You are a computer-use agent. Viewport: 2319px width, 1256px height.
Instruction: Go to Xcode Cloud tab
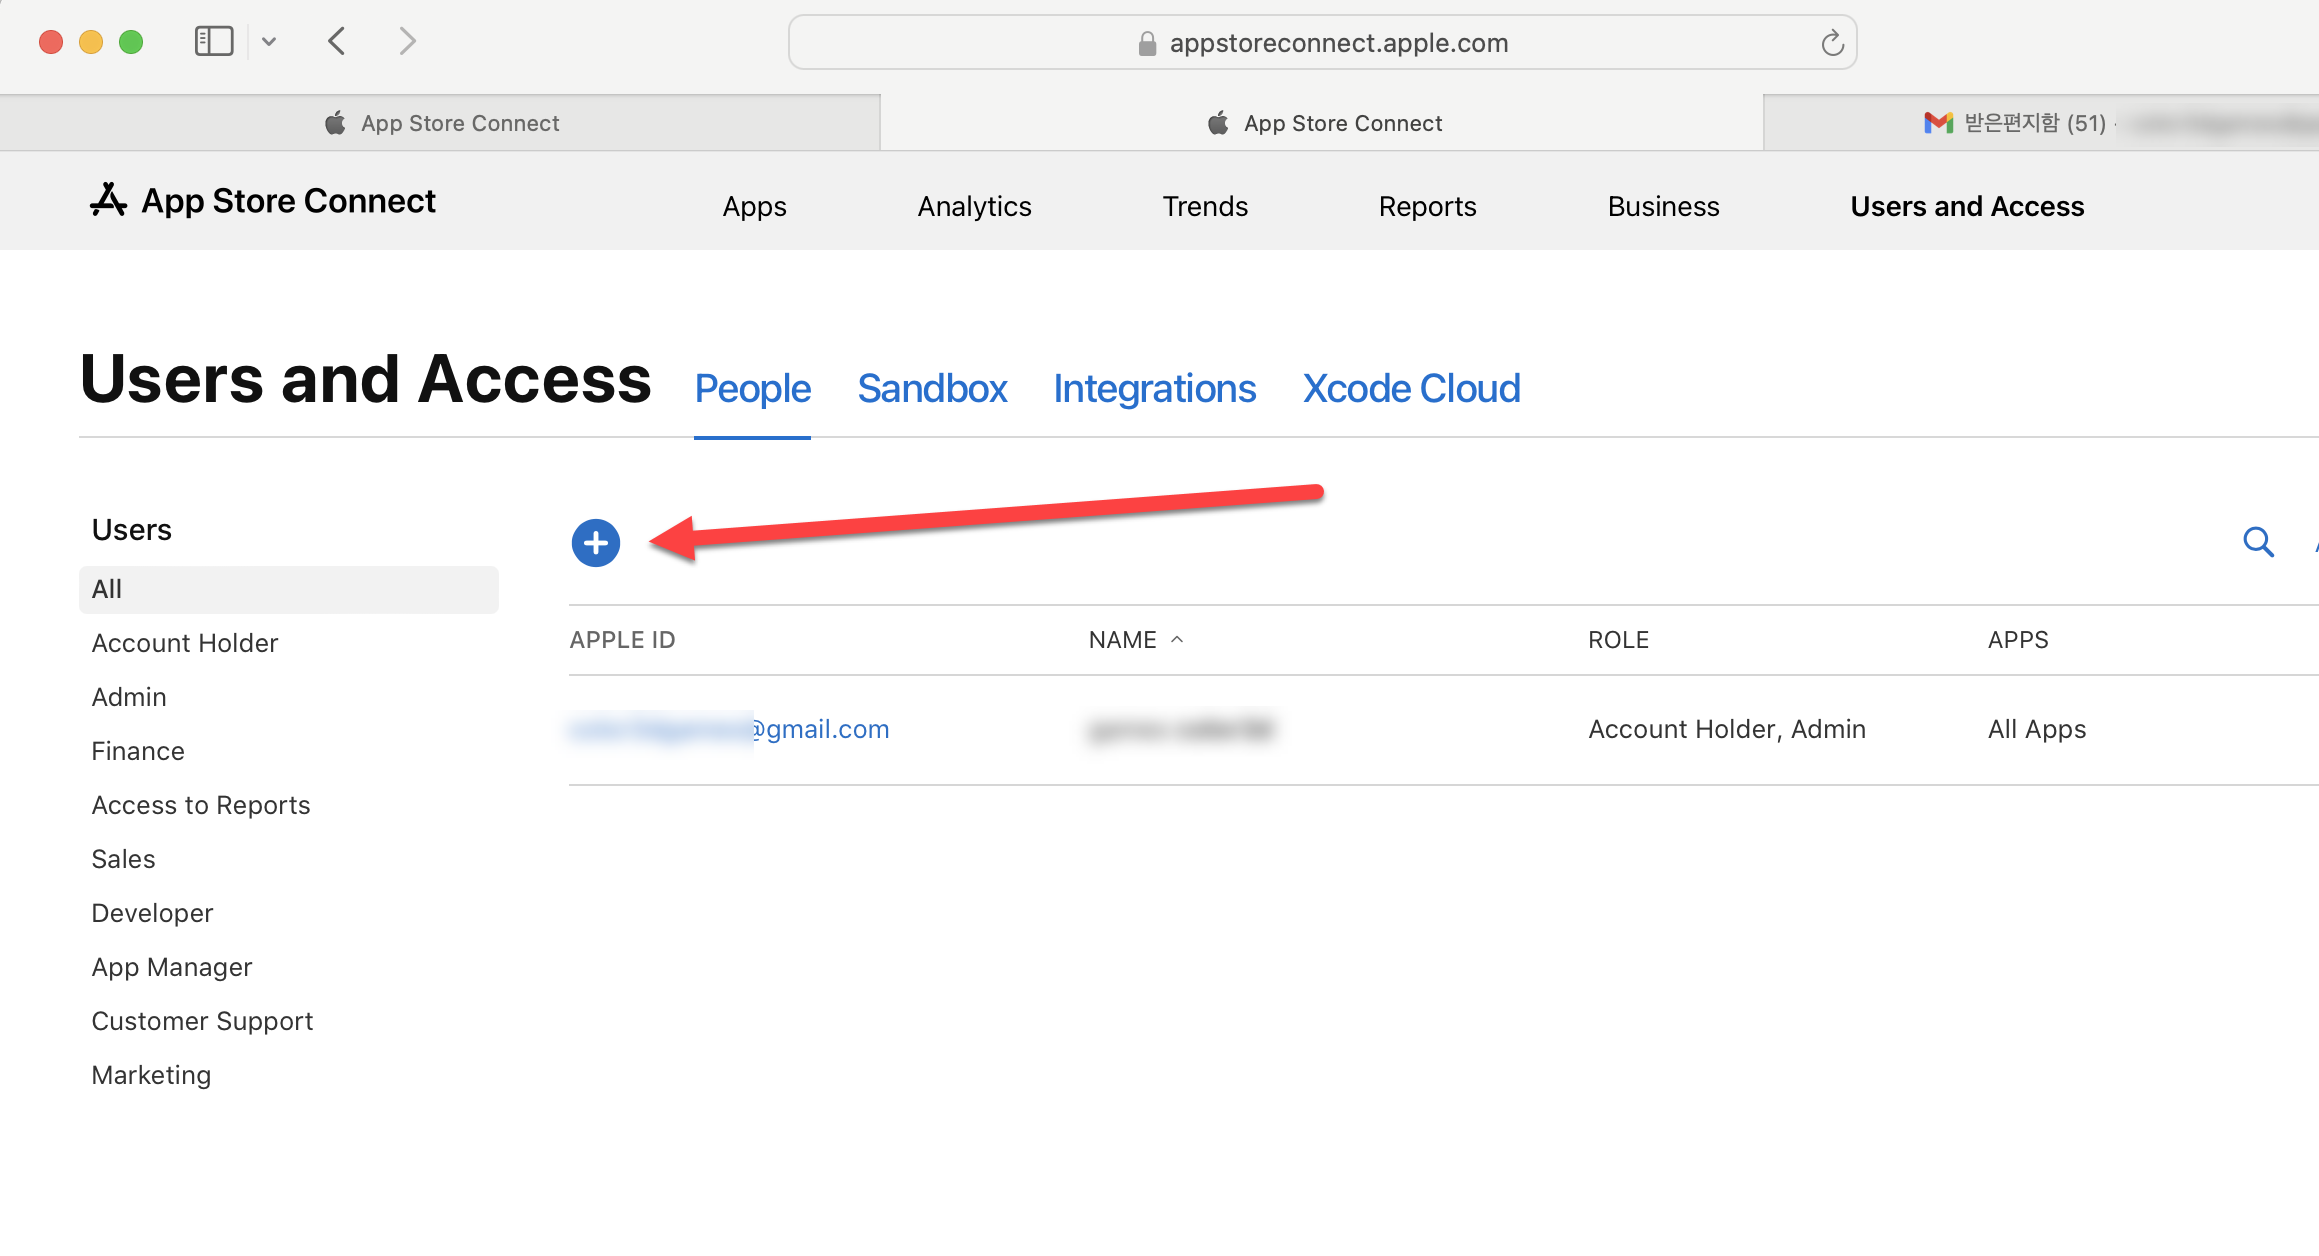click(1411, 389)
